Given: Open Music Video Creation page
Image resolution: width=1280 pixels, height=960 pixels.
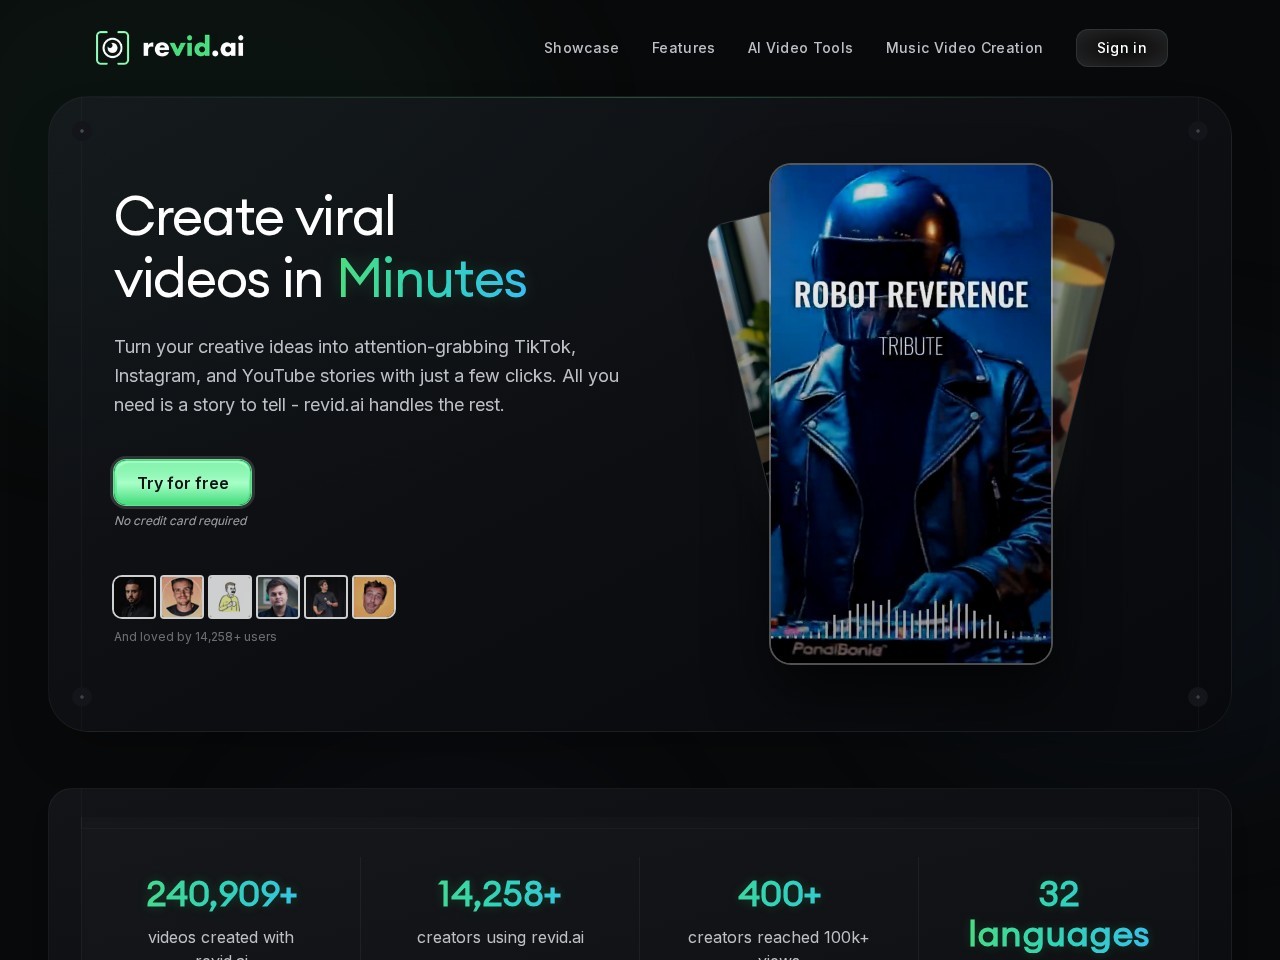Looking at the screenshot, I should click(x=964, y=48).
